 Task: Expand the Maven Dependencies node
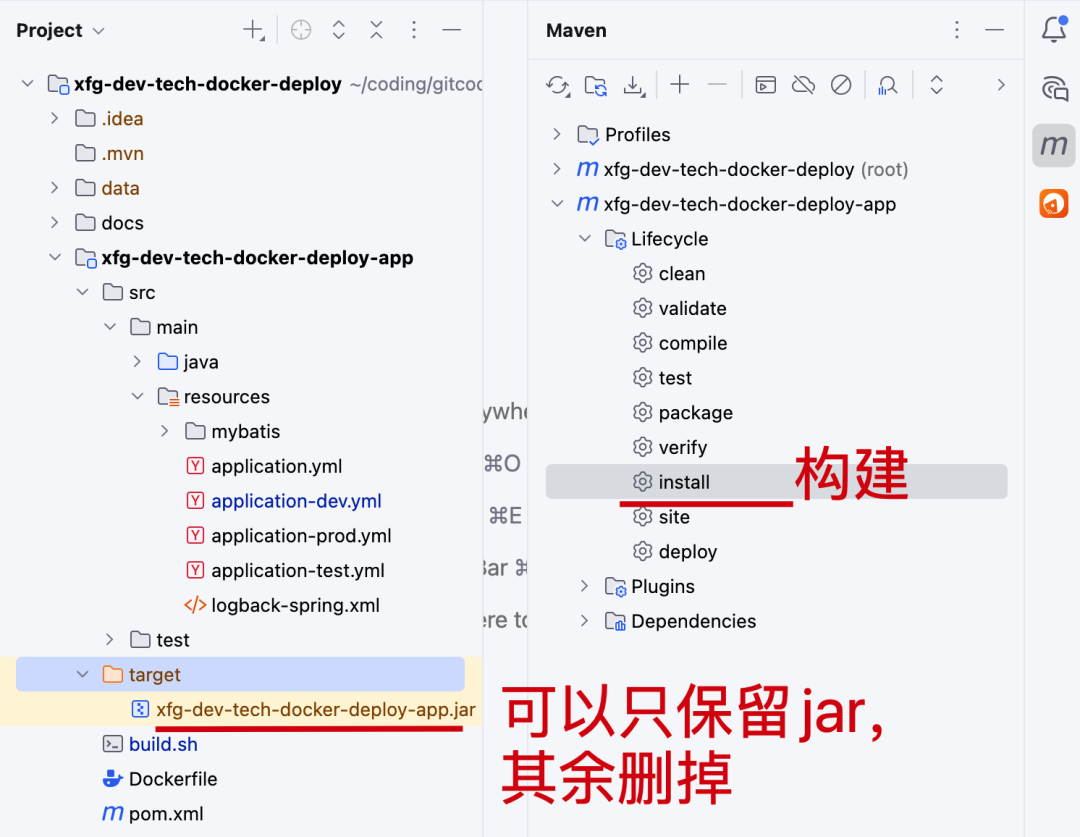point(585,621)
